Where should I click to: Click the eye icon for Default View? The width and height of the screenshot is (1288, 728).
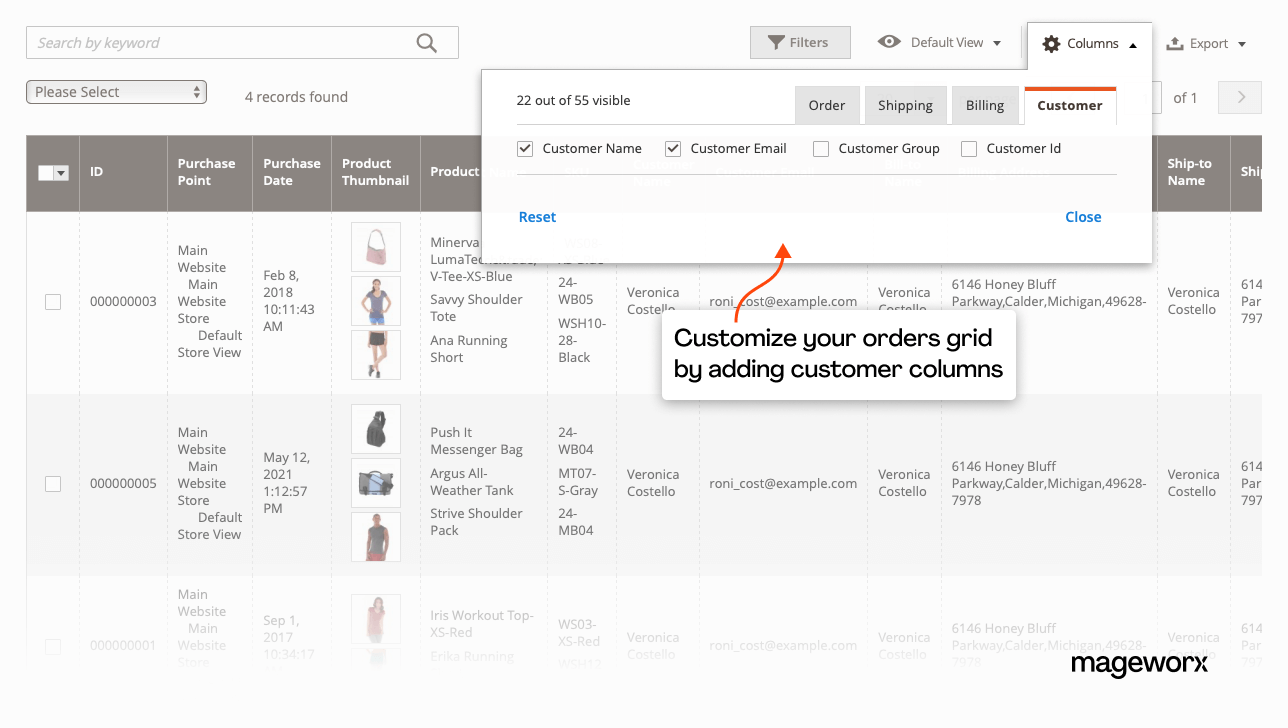click(889, 42)
